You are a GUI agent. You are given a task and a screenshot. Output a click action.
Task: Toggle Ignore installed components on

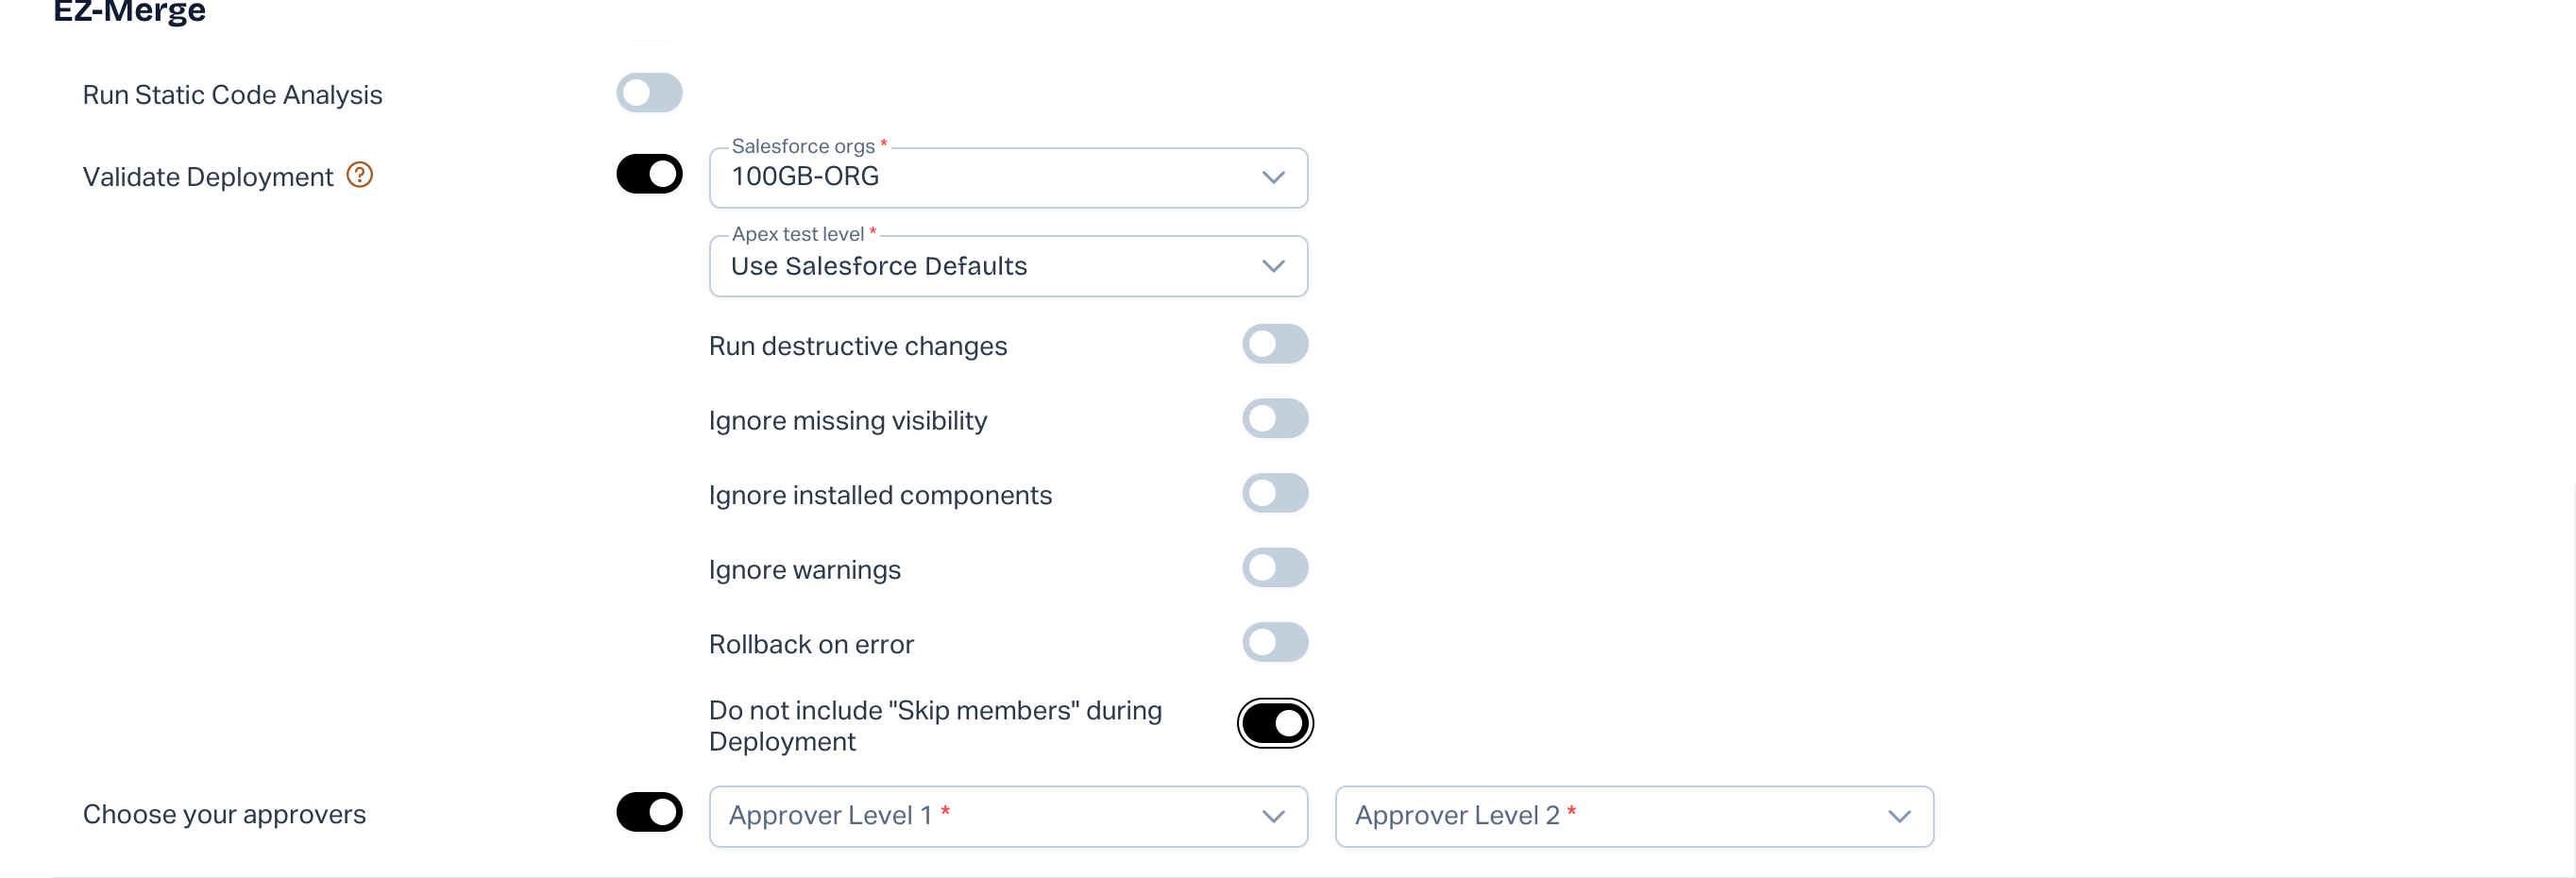pos(1275,493)
